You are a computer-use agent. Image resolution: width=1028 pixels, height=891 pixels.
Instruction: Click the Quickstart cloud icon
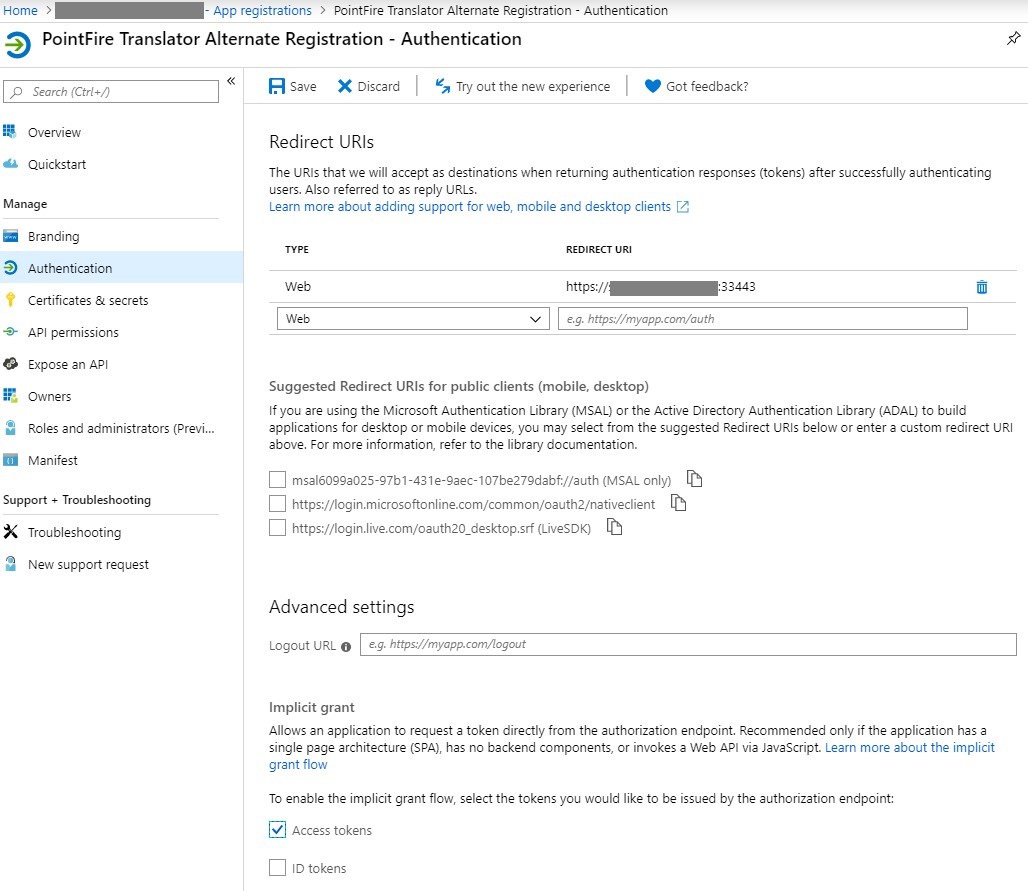[x=10, y=163]
